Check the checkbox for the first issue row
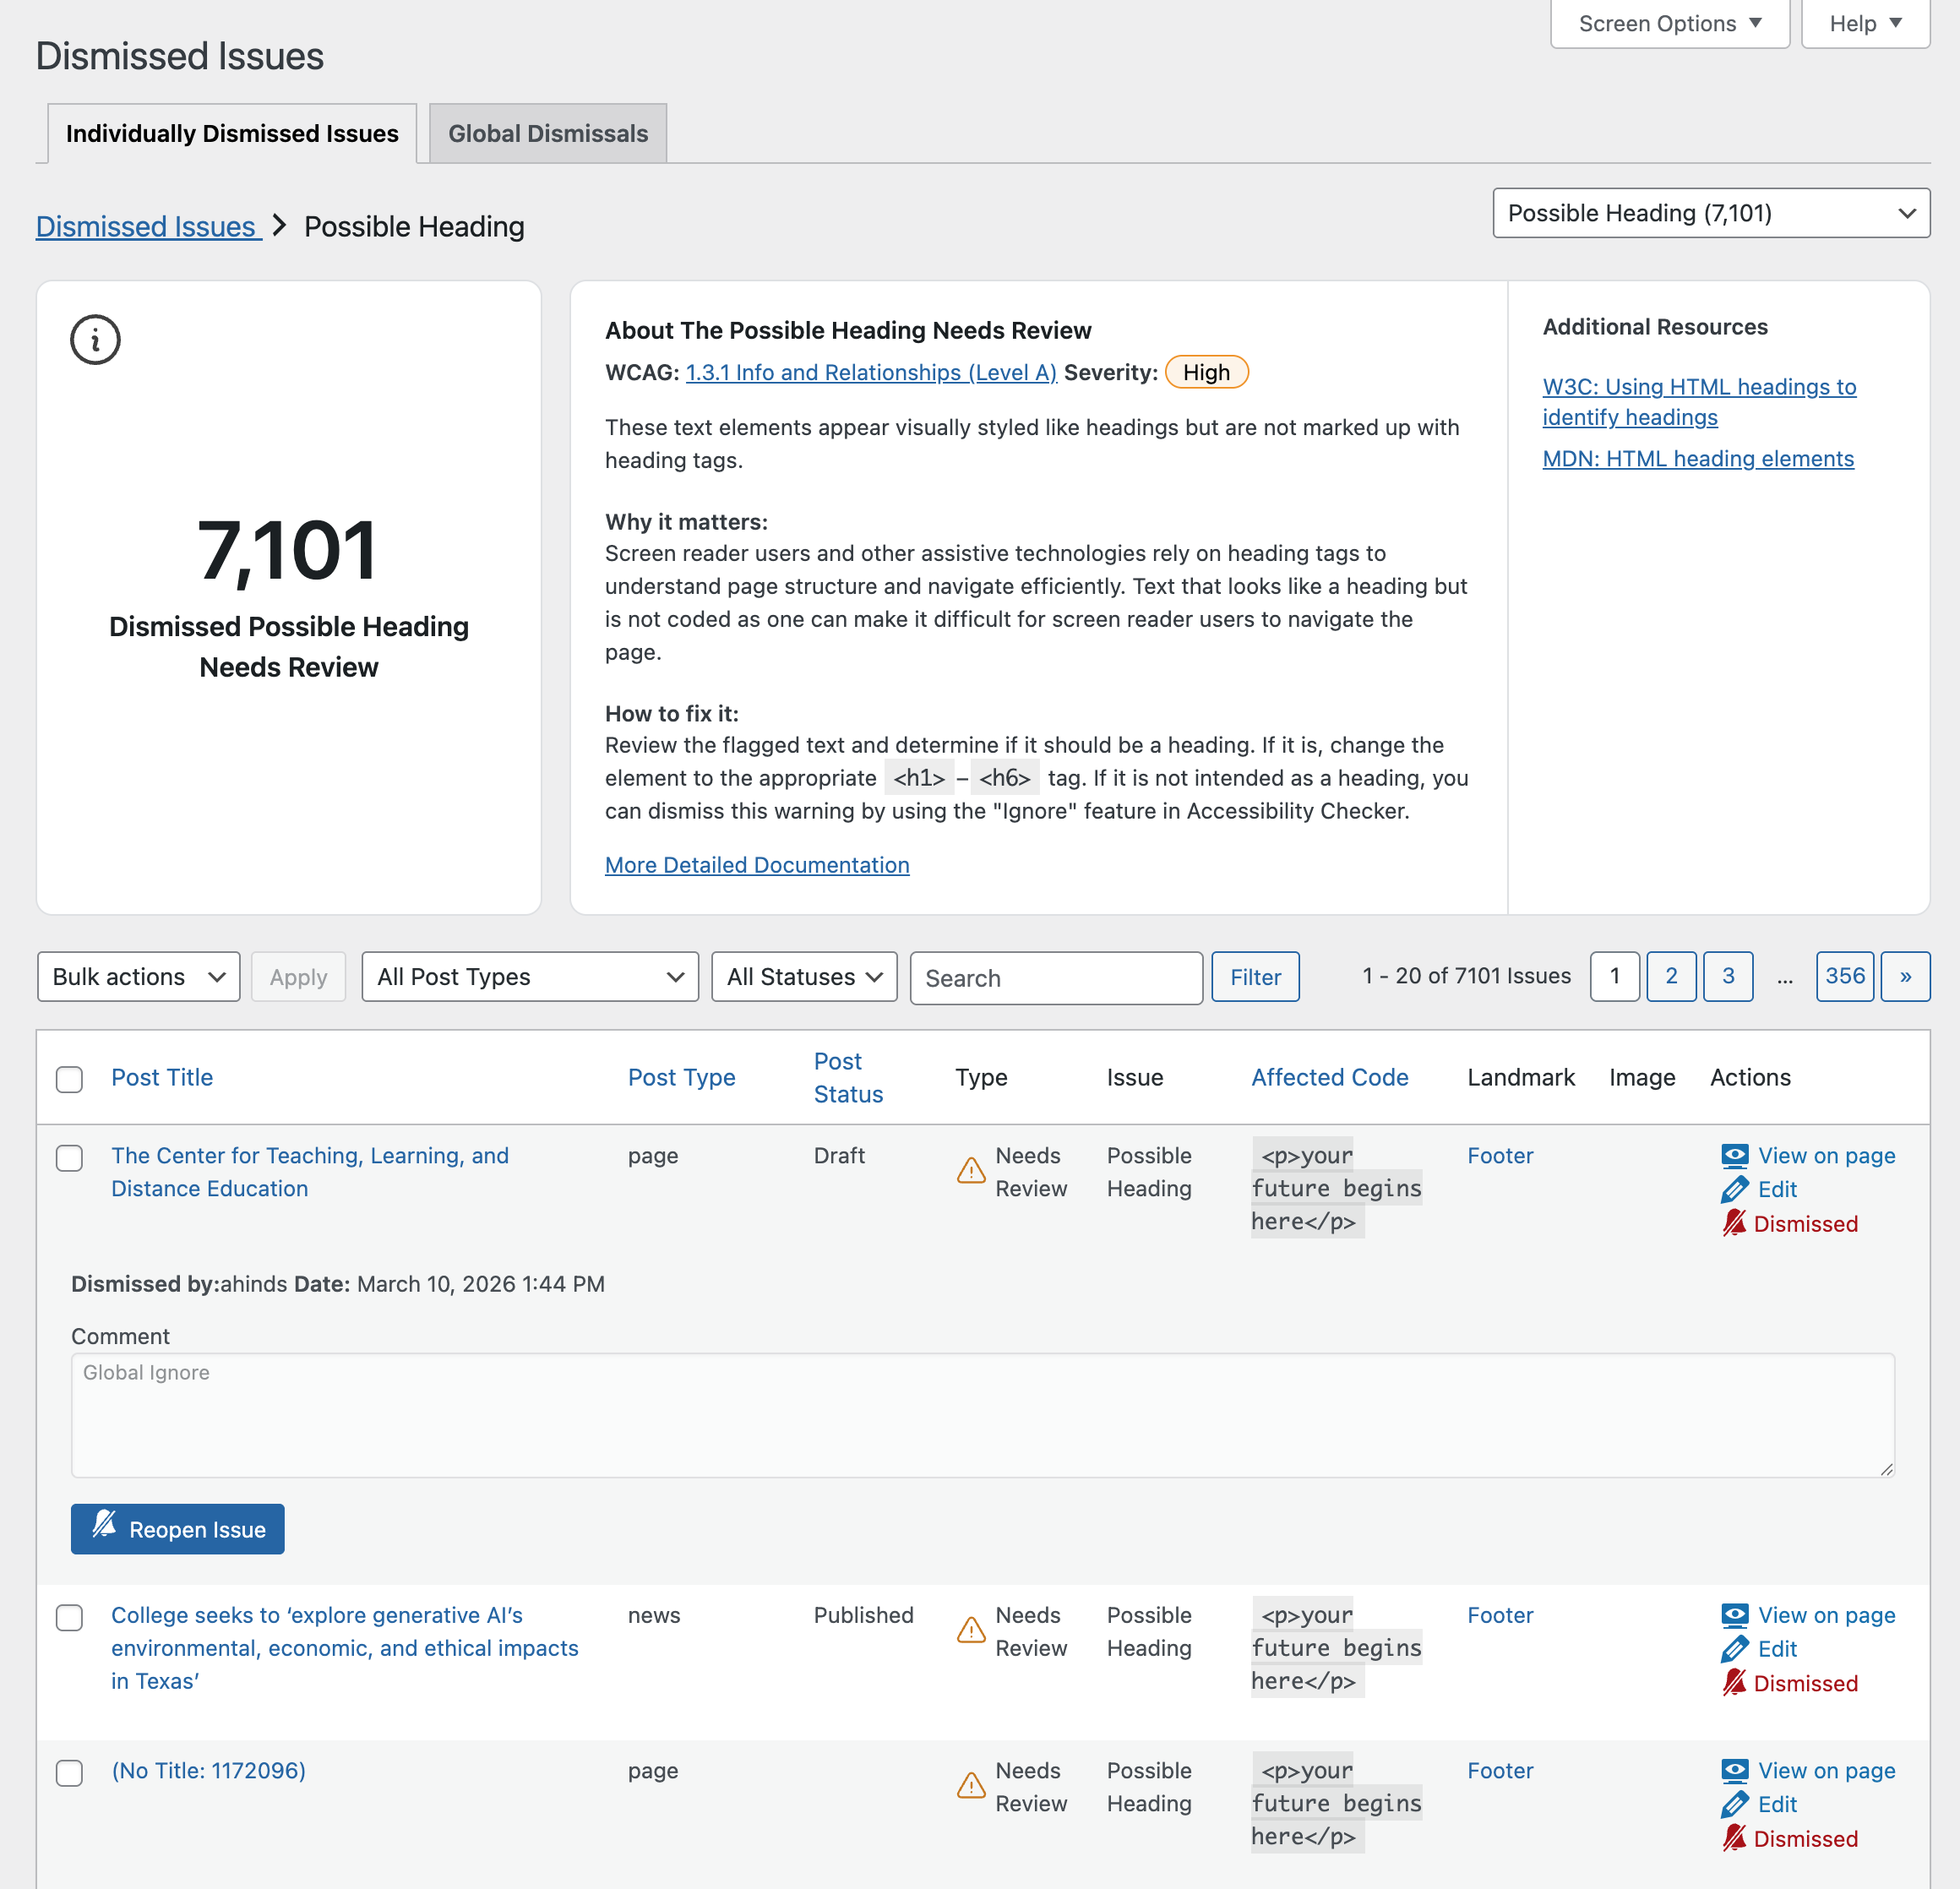This screenshot has height=1889, width=1960. (70, 1158)
